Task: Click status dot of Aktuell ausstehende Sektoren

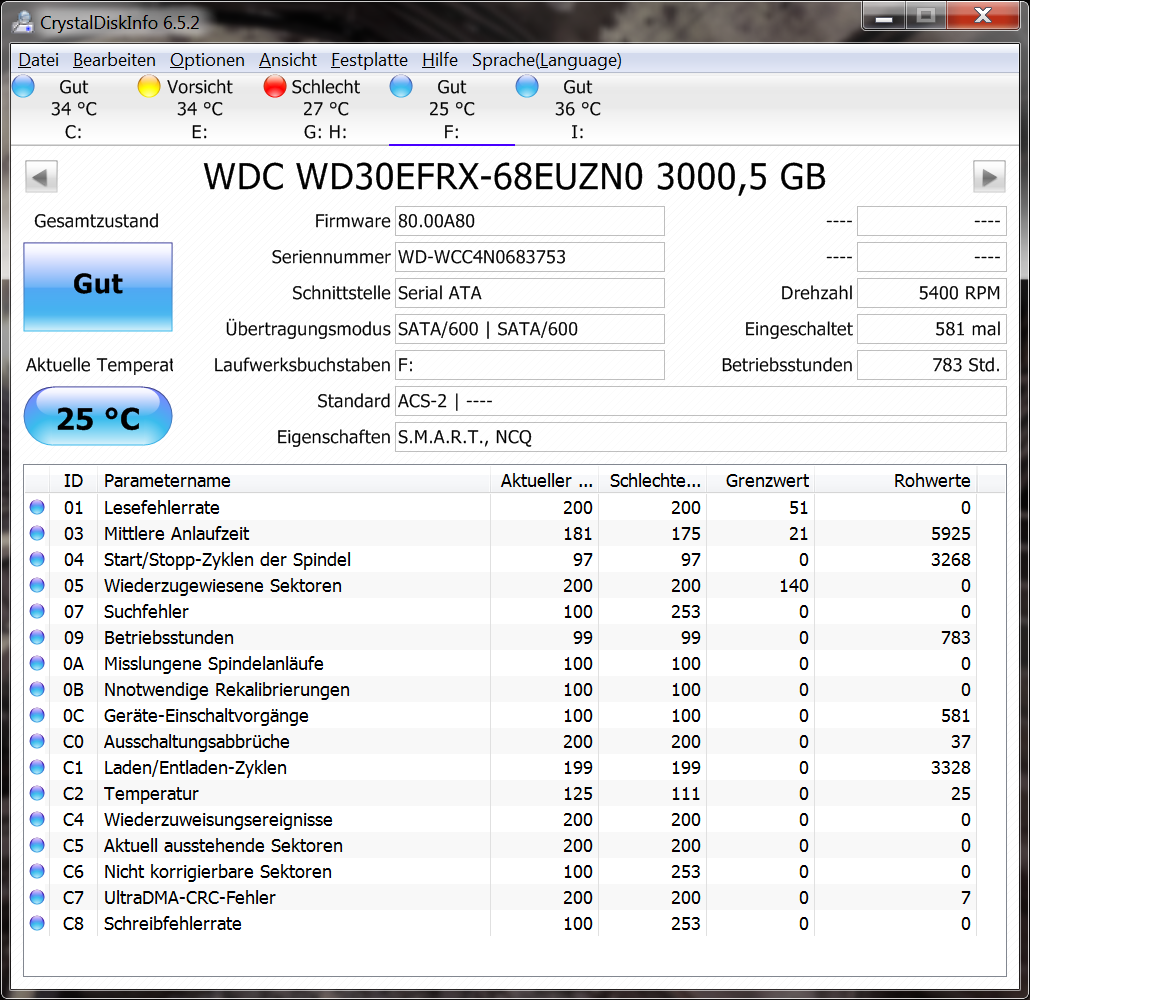Action: [x=37, y=845]
